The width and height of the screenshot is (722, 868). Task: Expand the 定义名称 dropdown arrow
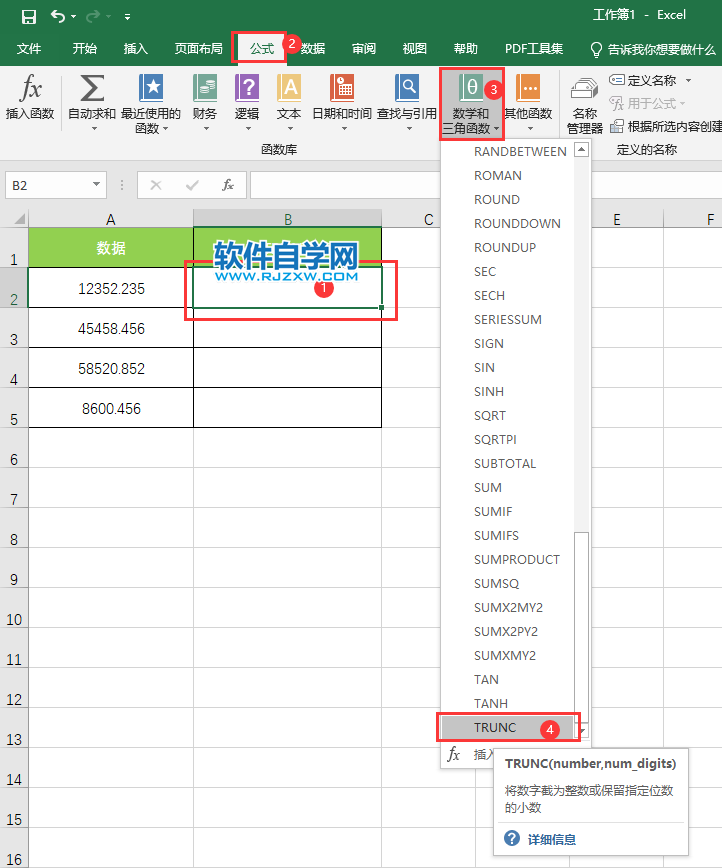688,81
